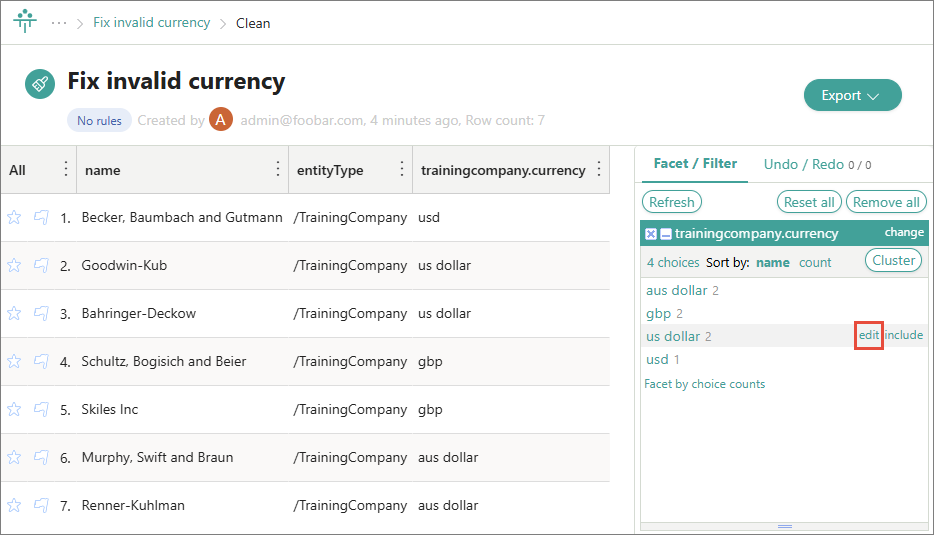Flag row 1 Becker, Baumbach and Gutmann

pyautogui.click(x=41, y=217)
